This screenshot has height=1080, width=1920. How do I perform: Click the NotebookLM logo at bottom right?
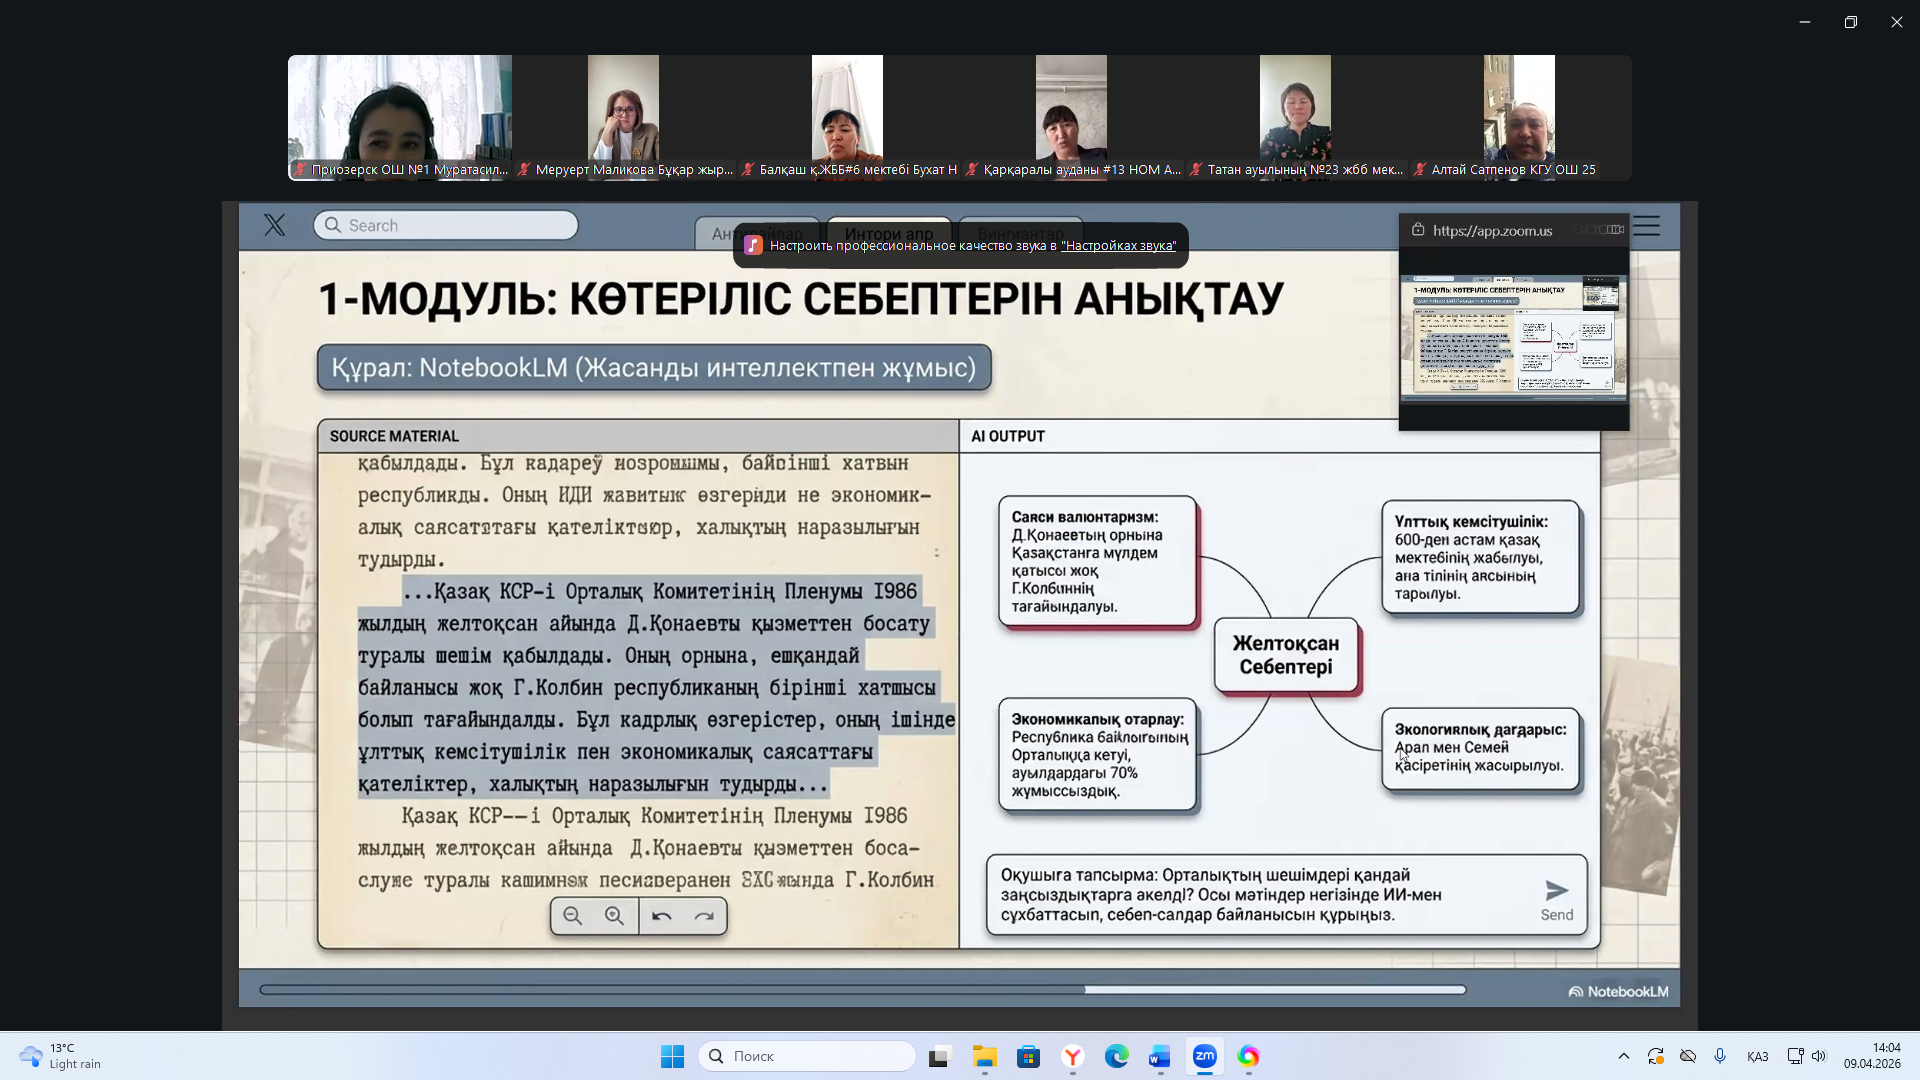[1618, 991]
